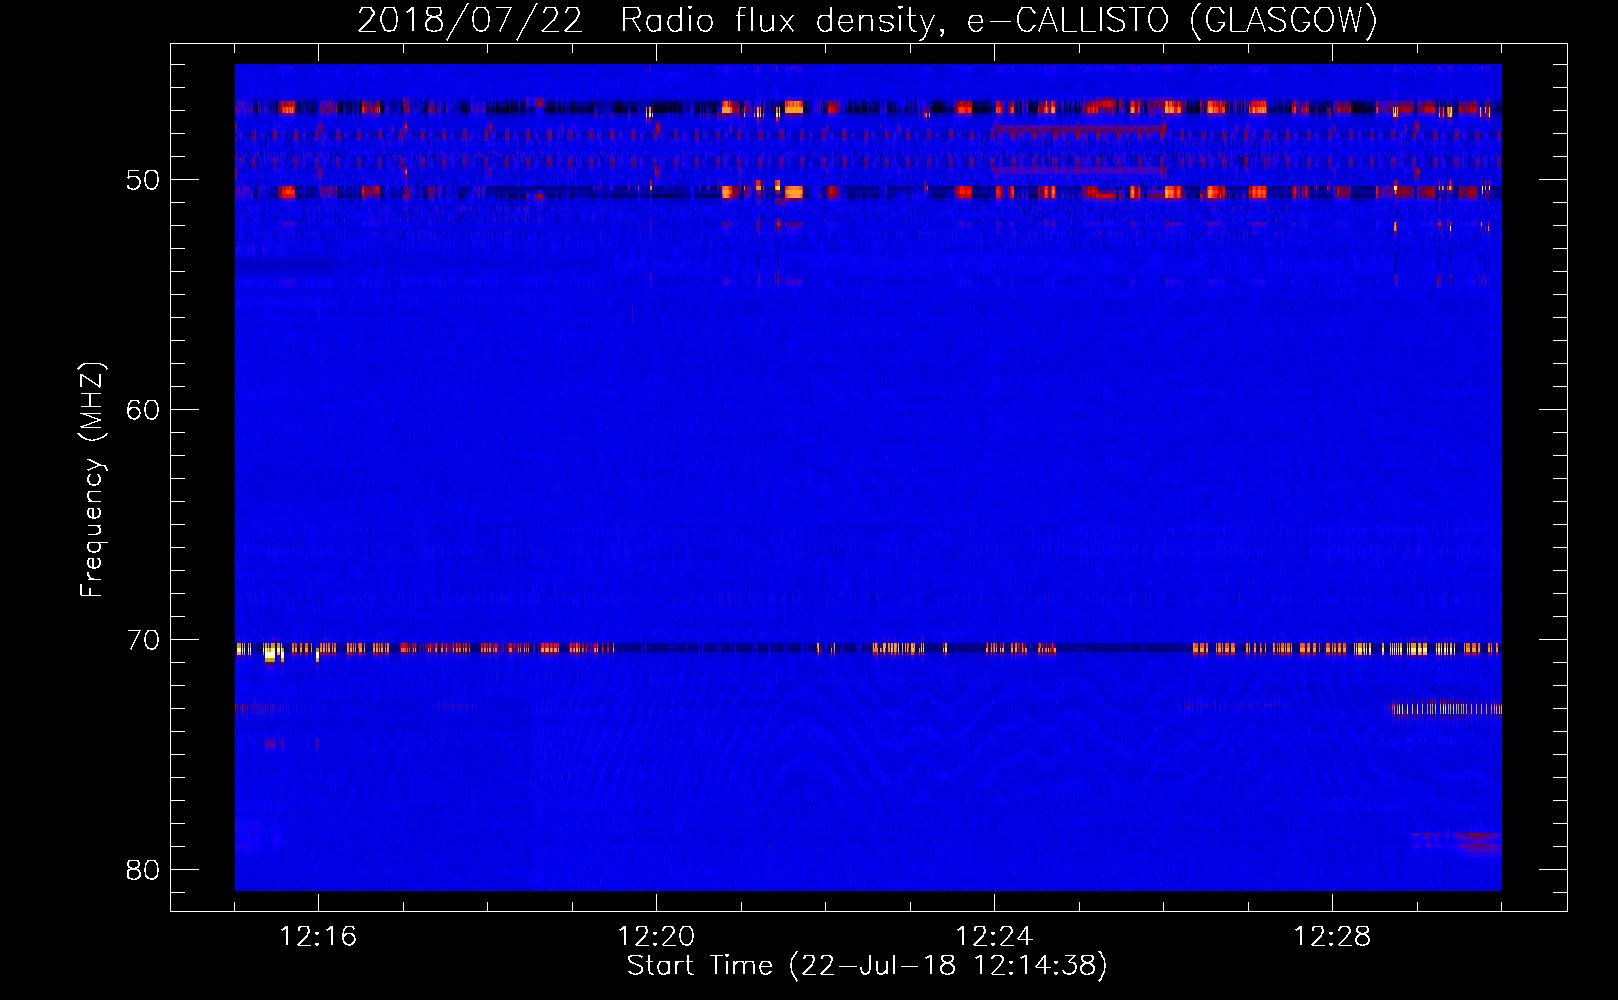Click the bright interference band at 70 MHz

868,649
